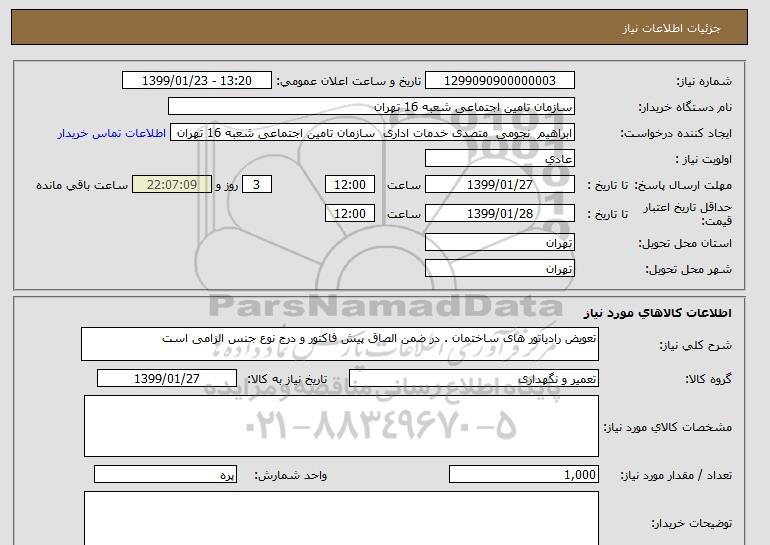Screen dimensions: 770x545
Task: Click the 'شماره نیاز' label
Action: click(x=704, y=81)
